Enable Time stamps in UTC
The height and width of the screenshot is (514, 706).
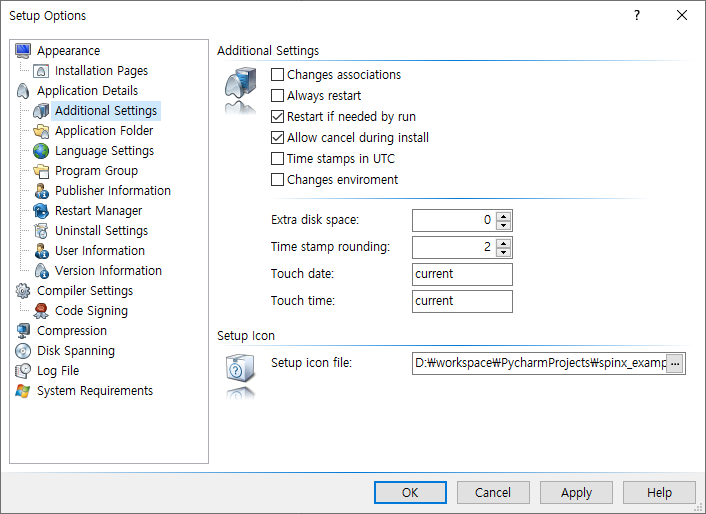[x=277, y=158]
